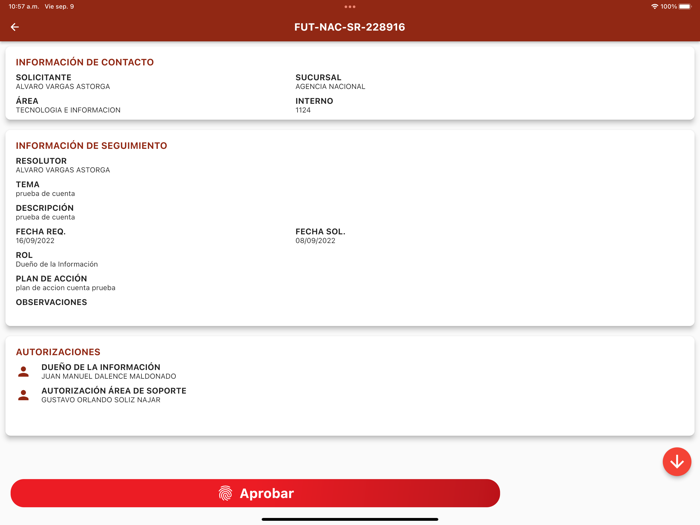
Task: Tap the title FUT-NAC-SR-228916
Action: click(350, 27)
